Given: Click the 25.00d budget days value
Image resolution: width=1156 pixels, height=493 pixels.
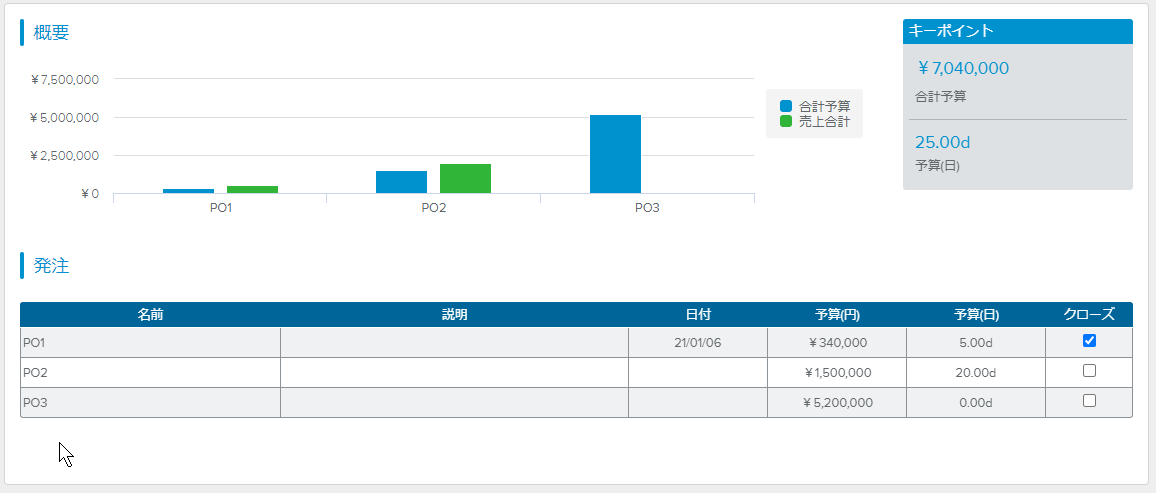Looking at the screenshot, I should [942, 142].
